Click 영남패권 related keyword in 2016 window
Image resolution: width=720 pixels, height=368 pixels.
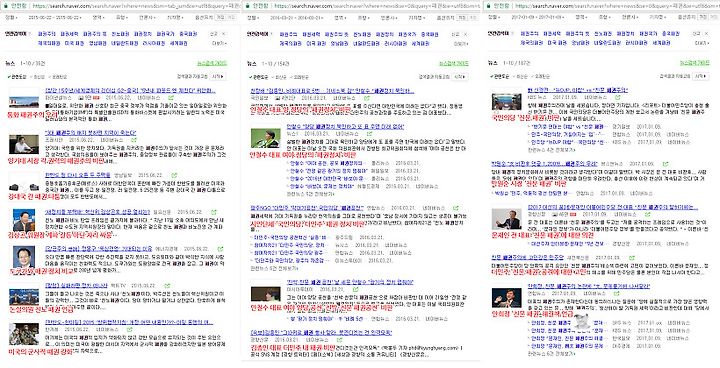point(339,43)
